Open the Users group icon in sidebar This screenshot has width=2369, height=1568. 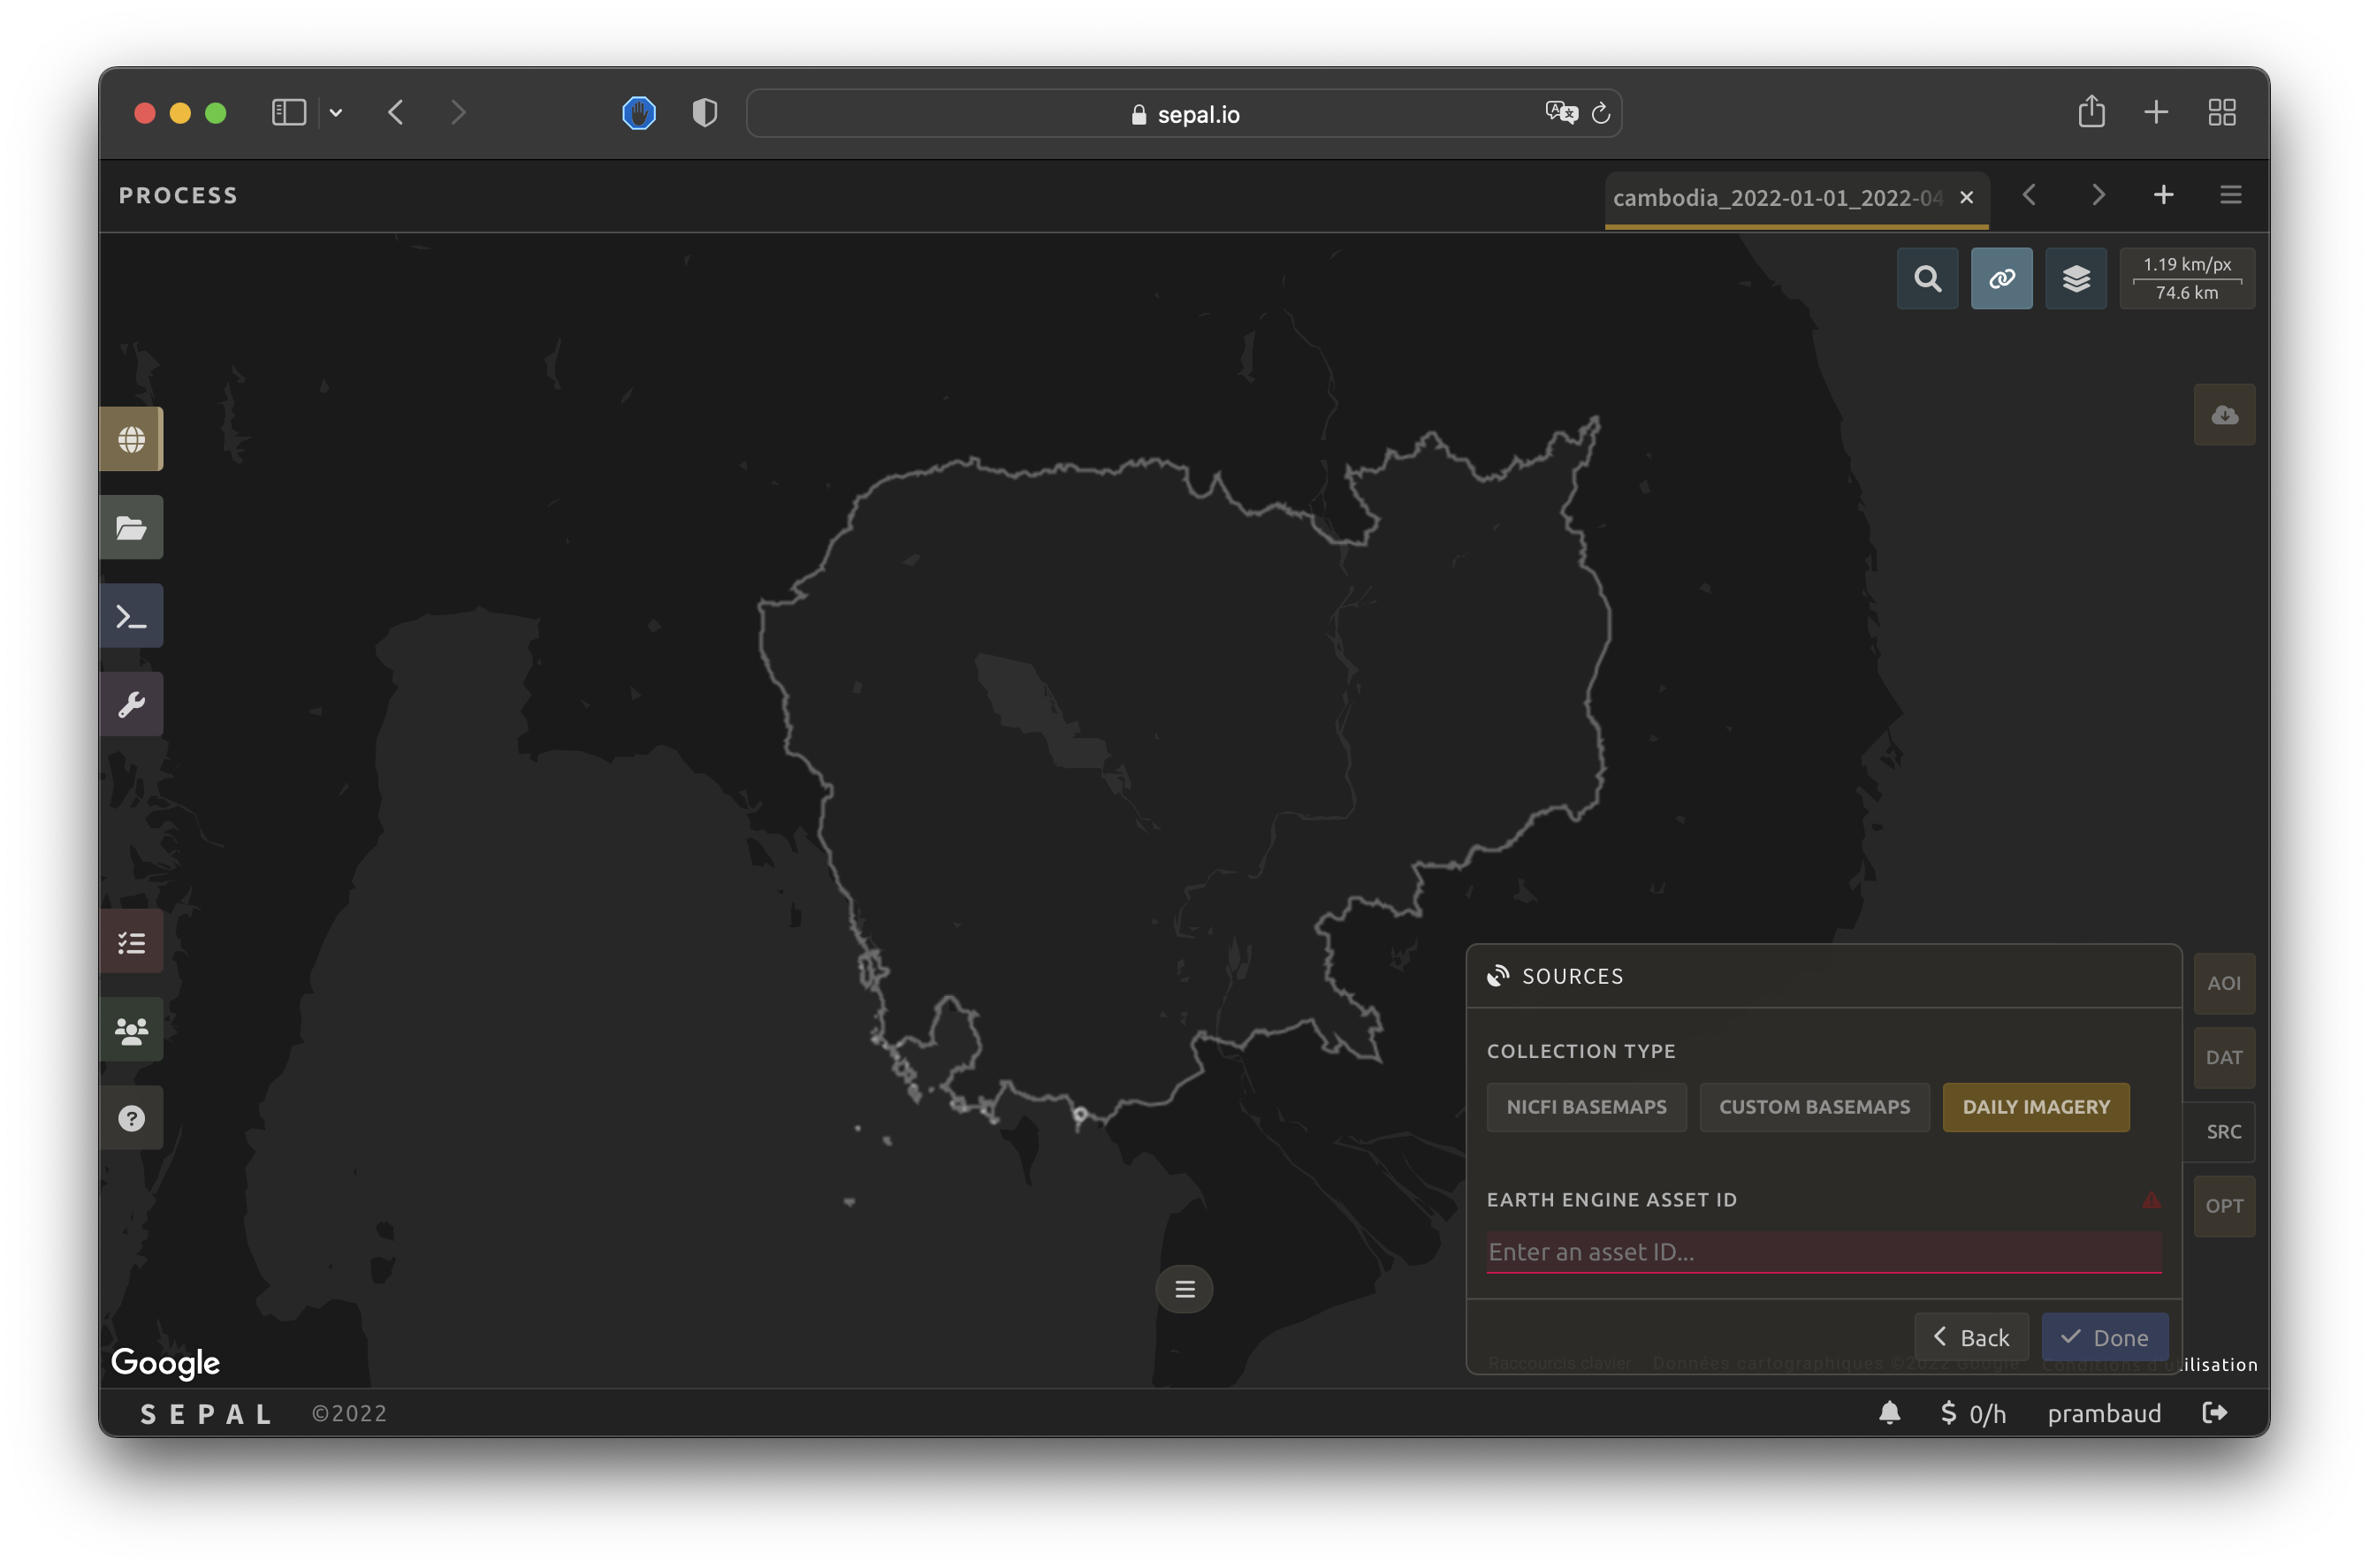coord(131,1030)
